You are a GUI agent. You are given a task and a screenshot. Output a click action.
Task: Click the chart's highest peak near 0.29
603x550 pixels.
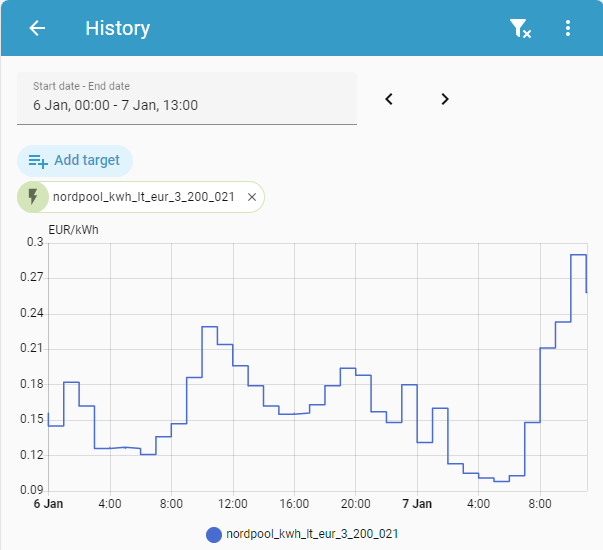(x=578, y=255)
